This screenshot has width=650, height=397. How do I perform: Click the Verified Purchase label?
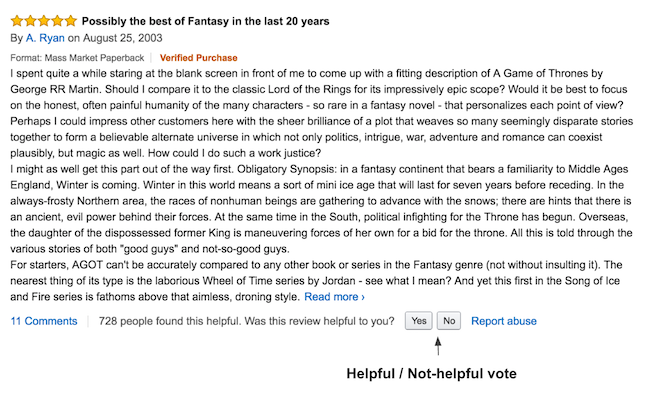[x=199, y=58]
